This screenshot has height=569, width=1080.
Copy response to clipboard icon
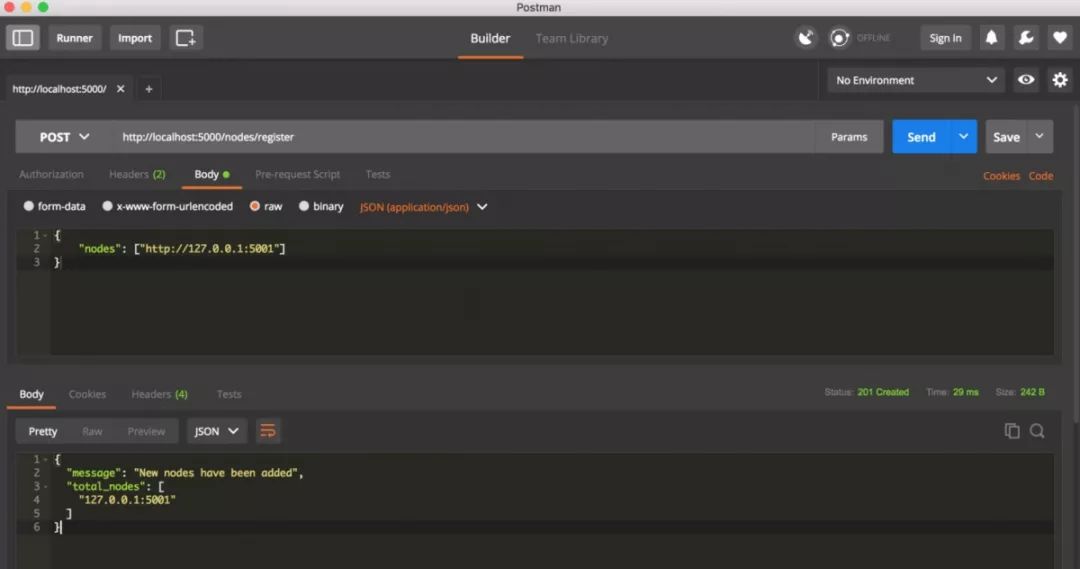coord(1012,431)
